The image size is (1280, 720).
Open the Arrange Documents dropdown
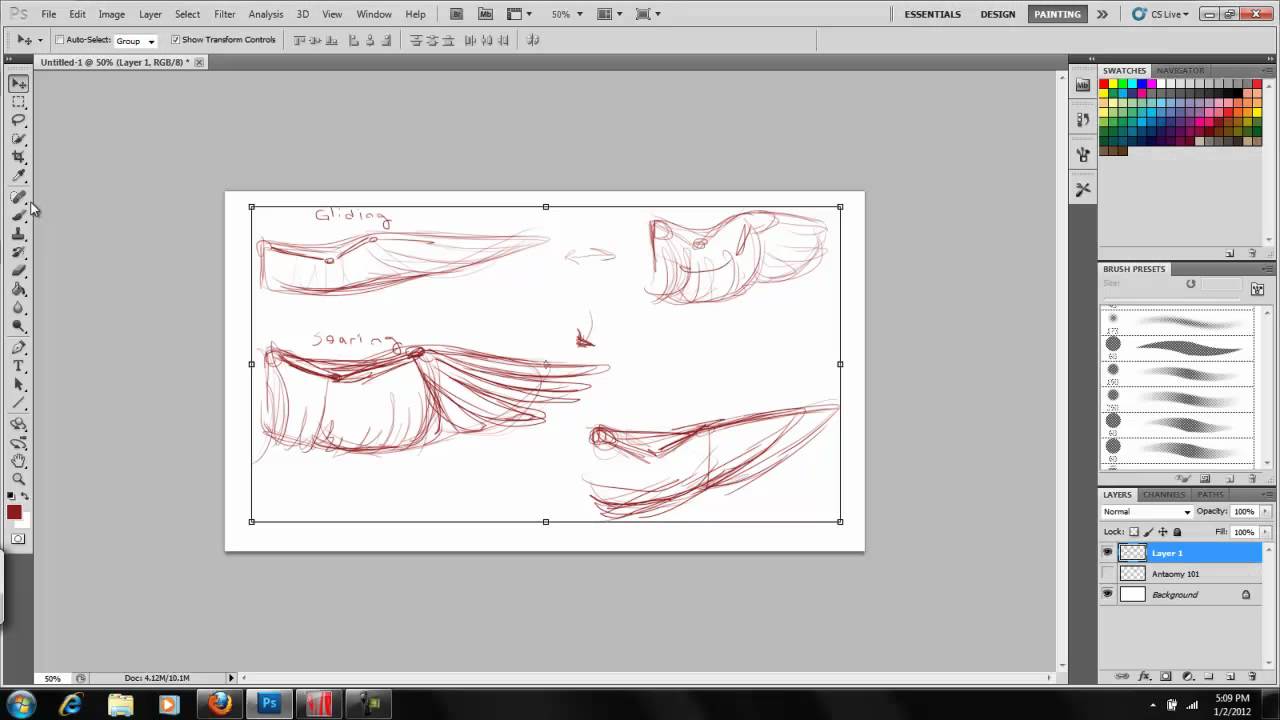click(609, 14)
